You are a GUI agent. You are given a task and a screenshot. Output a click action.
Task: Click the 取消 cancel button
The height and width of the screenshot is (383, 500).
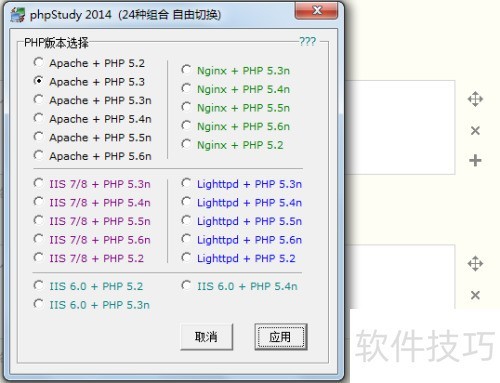pyautogui.click(x=206, y=337)
